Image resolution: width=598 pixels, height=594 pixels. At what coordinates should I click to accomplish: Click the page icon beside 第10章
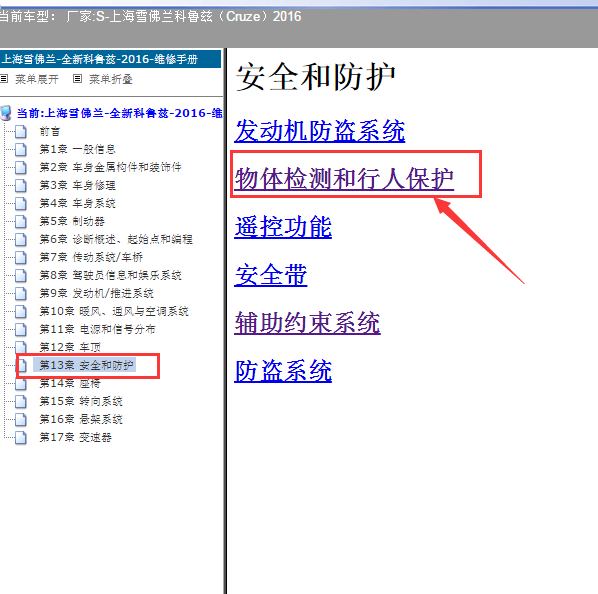pyautogui.click(x=21, y=311)
